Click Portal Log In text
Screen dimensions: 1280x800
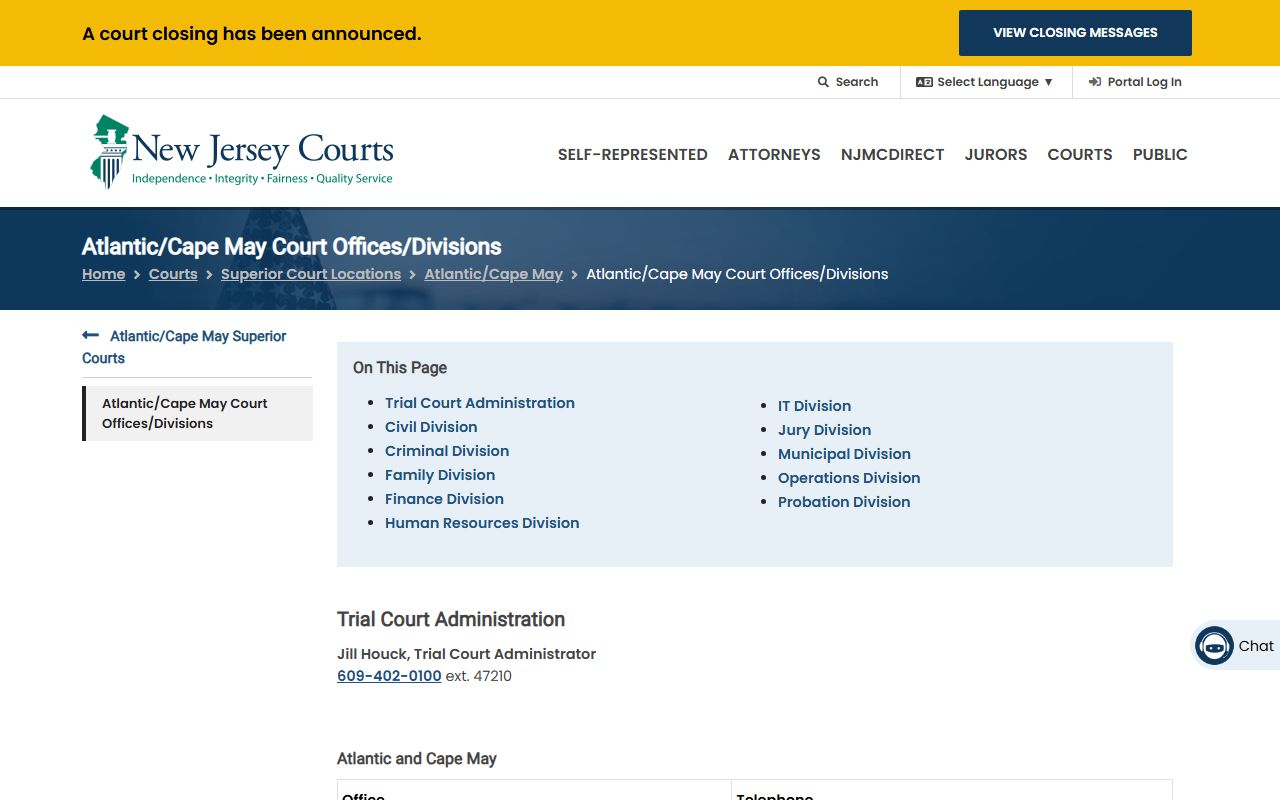(x=1145, y=82)
